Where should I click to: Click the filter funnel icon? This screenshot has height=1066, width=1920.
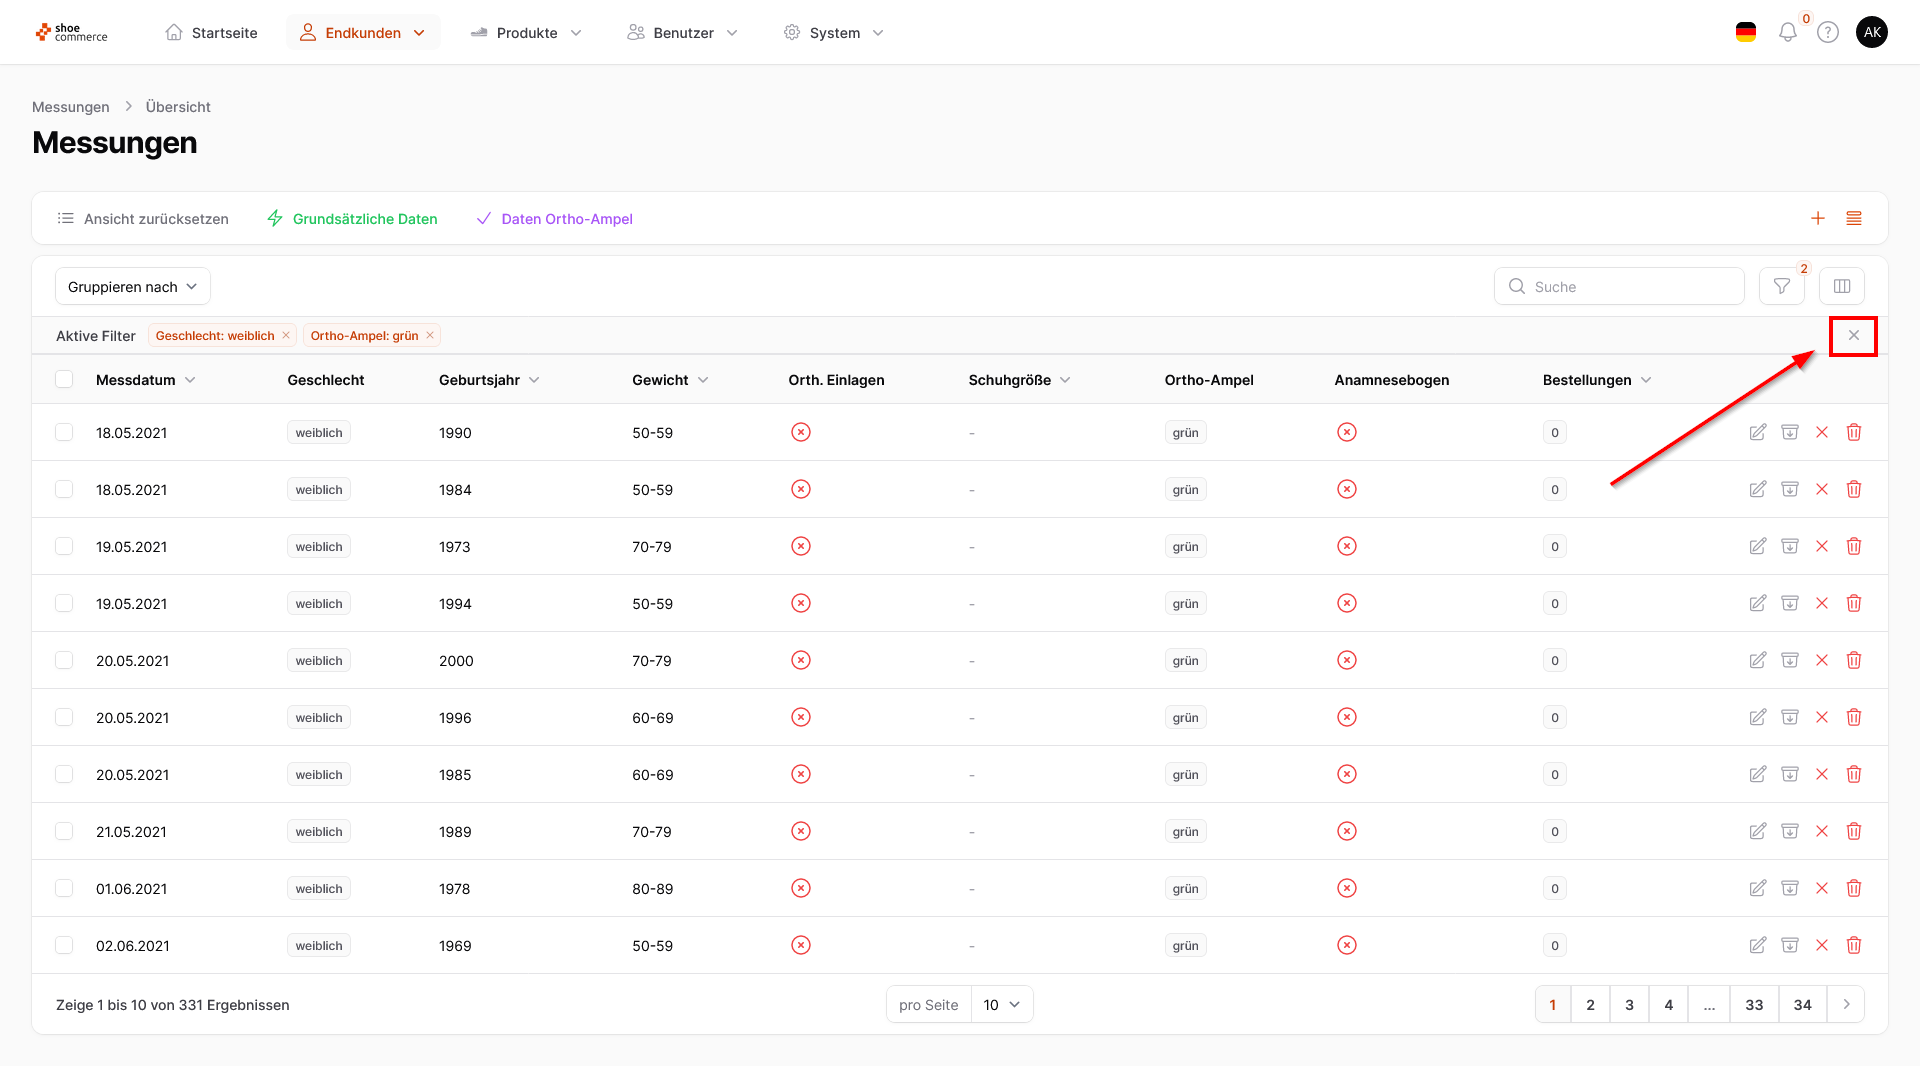(x=1781, y=287)
